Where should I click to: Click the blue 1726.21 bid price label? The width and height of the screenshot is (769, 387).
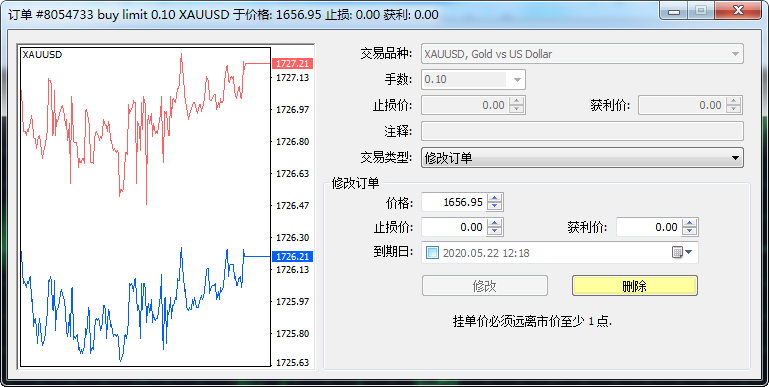coord(292,257)
